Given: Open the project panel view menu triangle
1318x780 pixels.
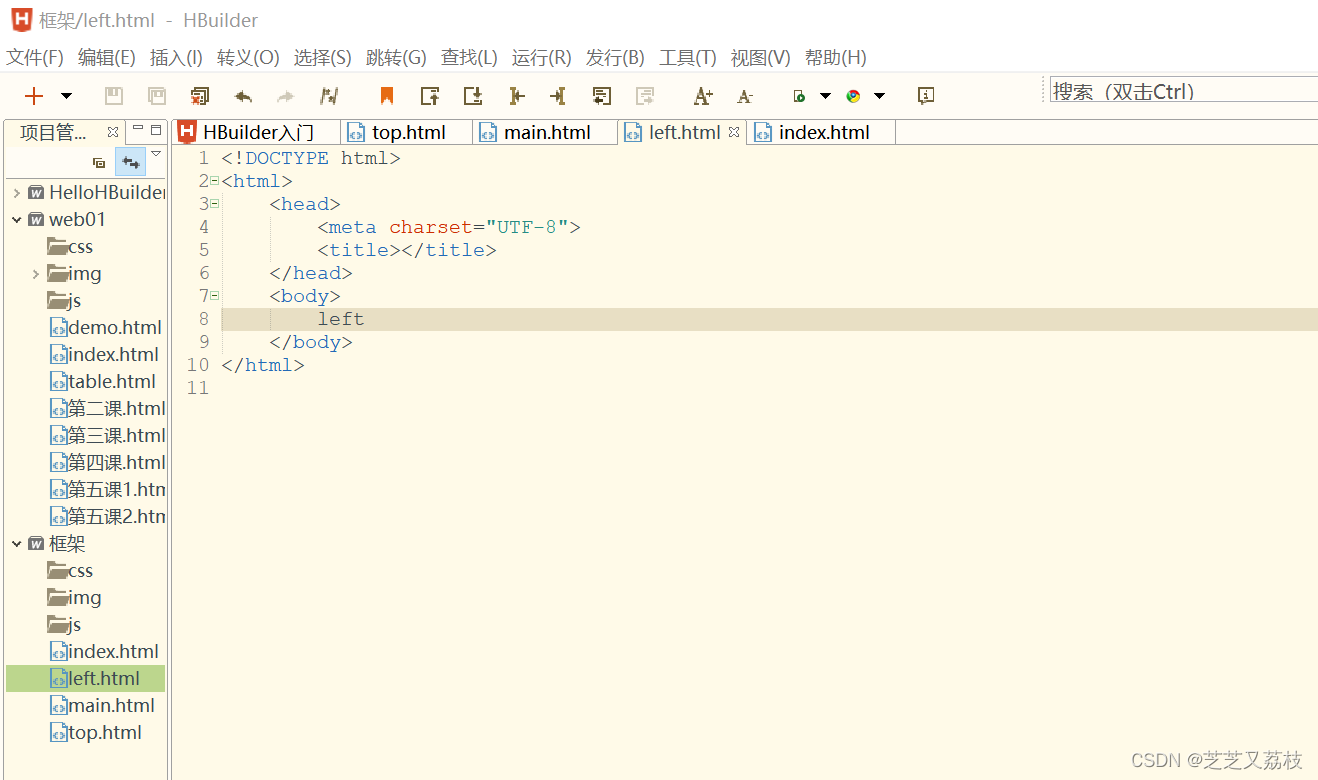Looking at the screenshot, I should tap(156, 154).
